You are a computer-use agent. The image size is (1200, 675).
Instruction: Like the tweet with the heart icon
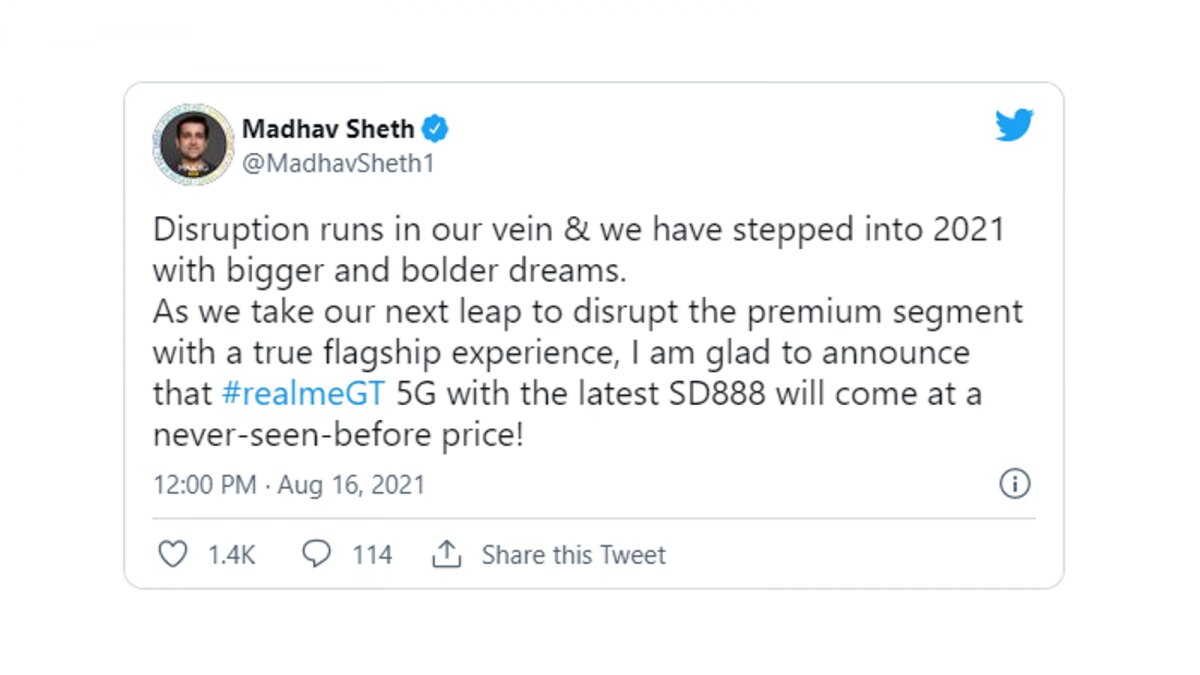pos(173,554)
